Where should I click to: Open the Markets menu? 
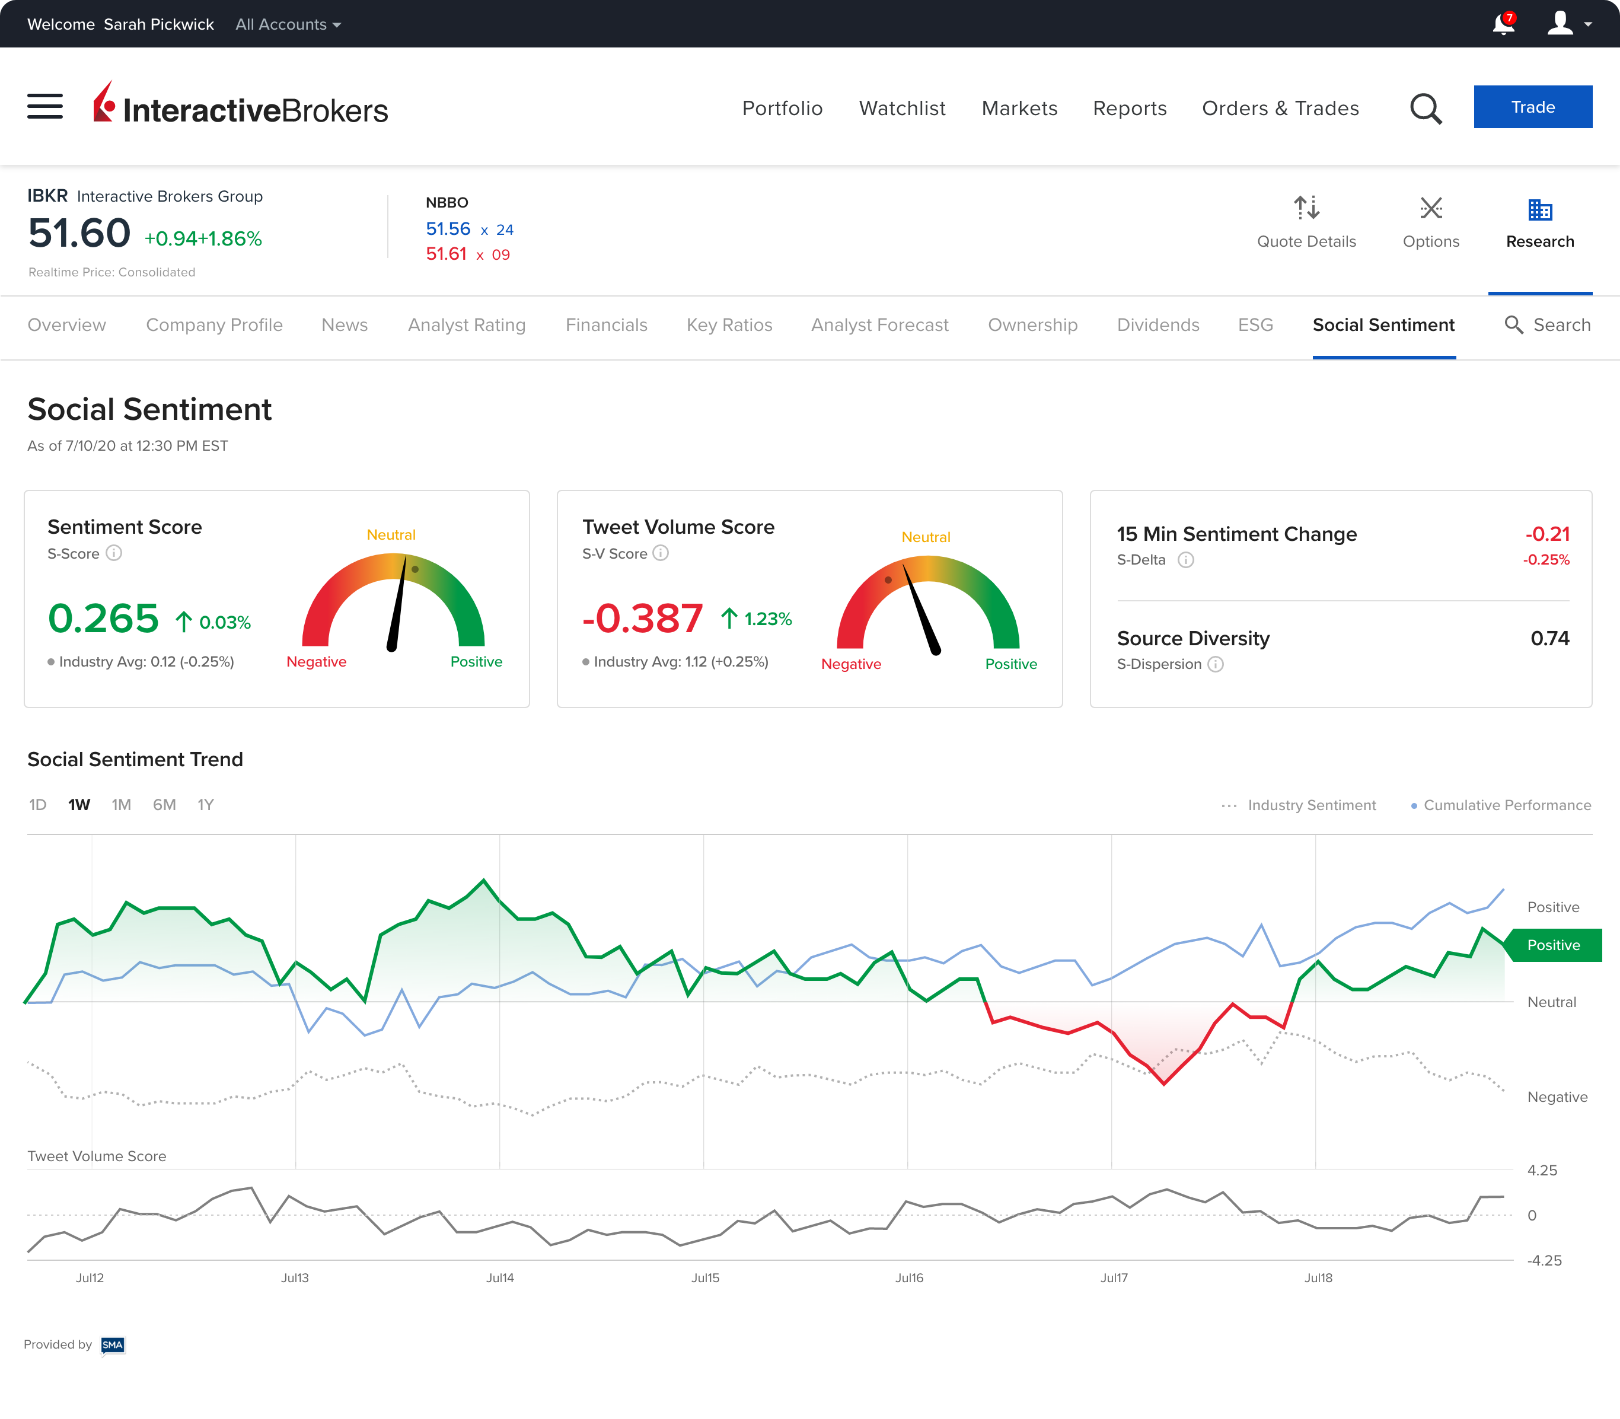[1019, 108]
